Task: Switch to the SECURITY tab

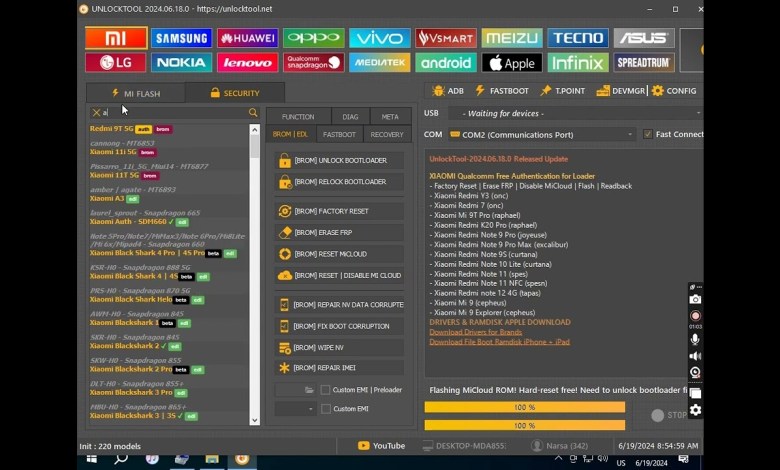Action: [235, 93]
